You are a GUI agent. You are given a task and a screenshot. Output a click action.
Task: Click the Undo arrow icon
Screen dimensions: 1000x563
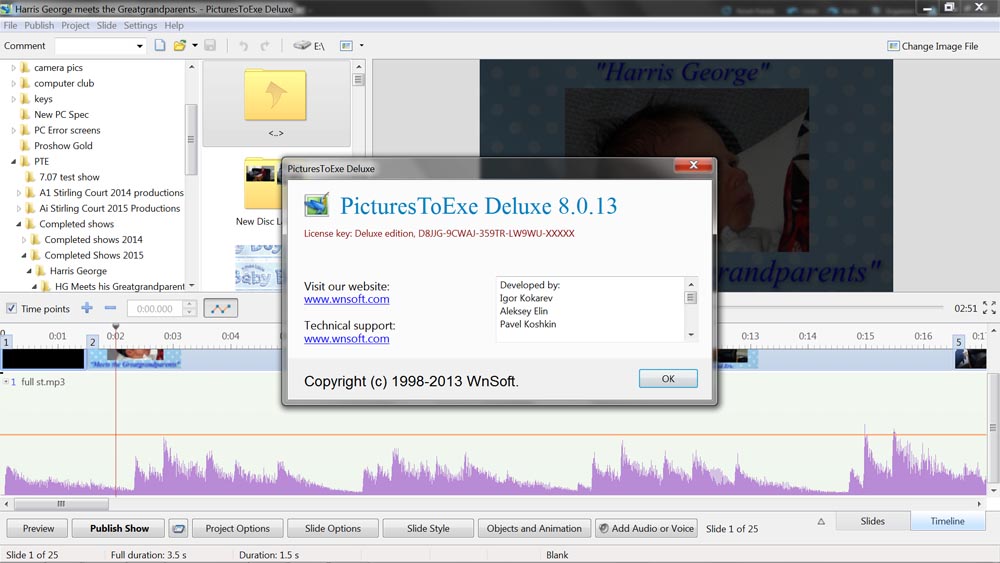[243, 46]
